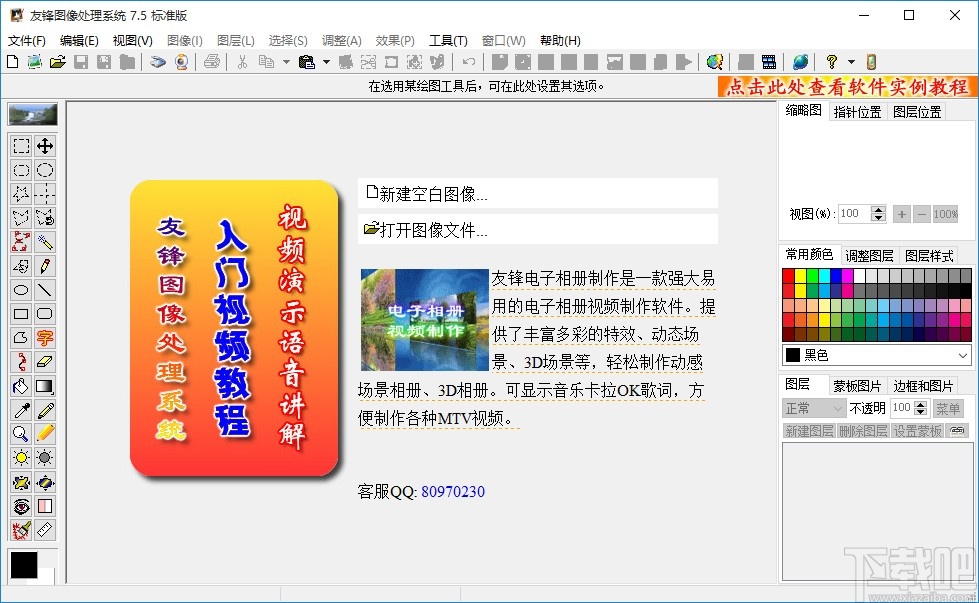Select the Eraser tool
Screen dimensions: 979x603
click(45, 362)
